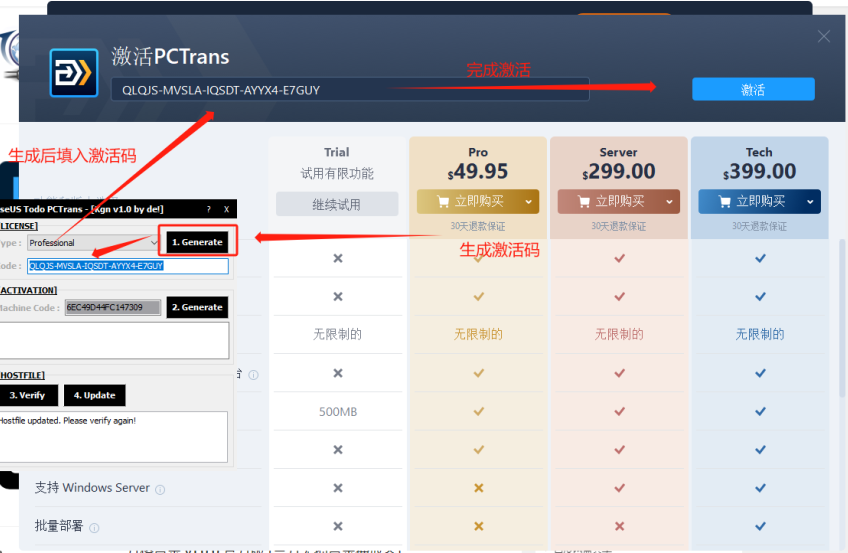Click the Machine Code field in keygen

(x=113, y=307)
